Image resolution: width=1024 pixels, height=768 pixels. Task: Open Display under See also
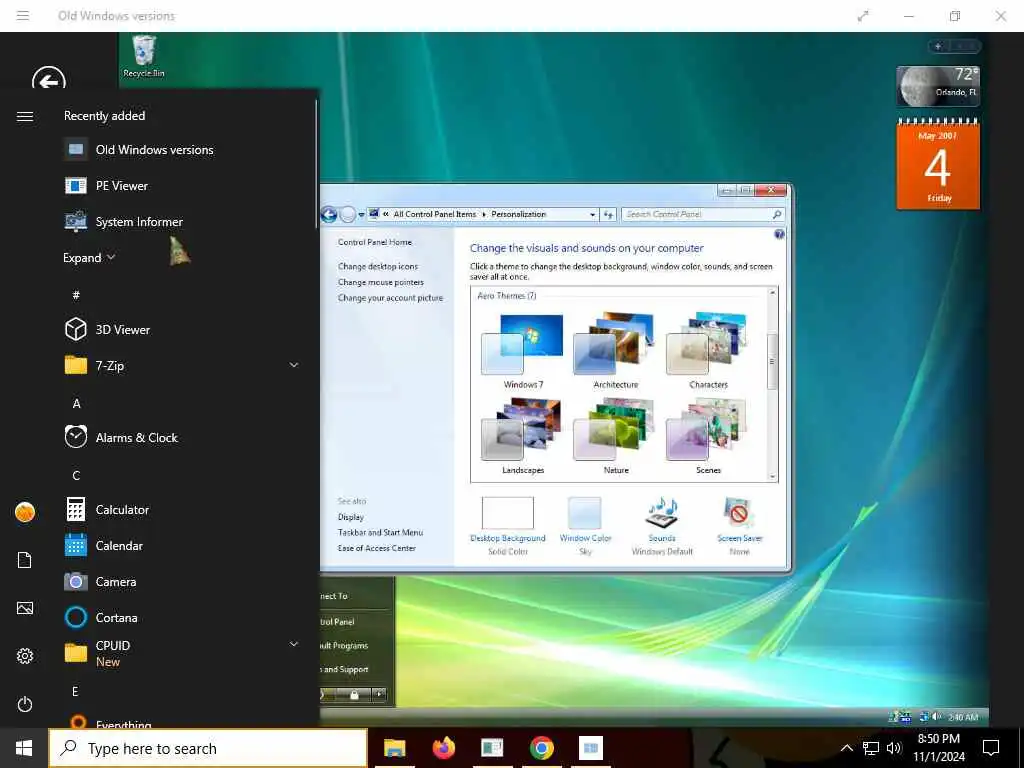pyautogui.click(x=351, y=517)
